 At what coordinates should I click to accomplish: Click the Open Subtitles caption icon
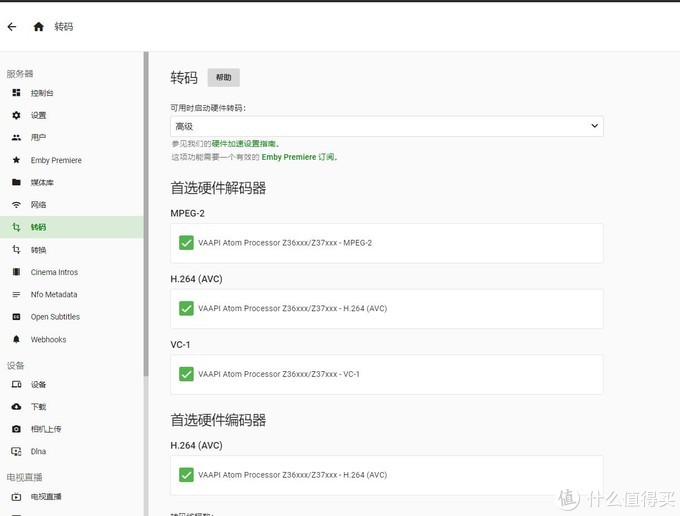point(16,317)
